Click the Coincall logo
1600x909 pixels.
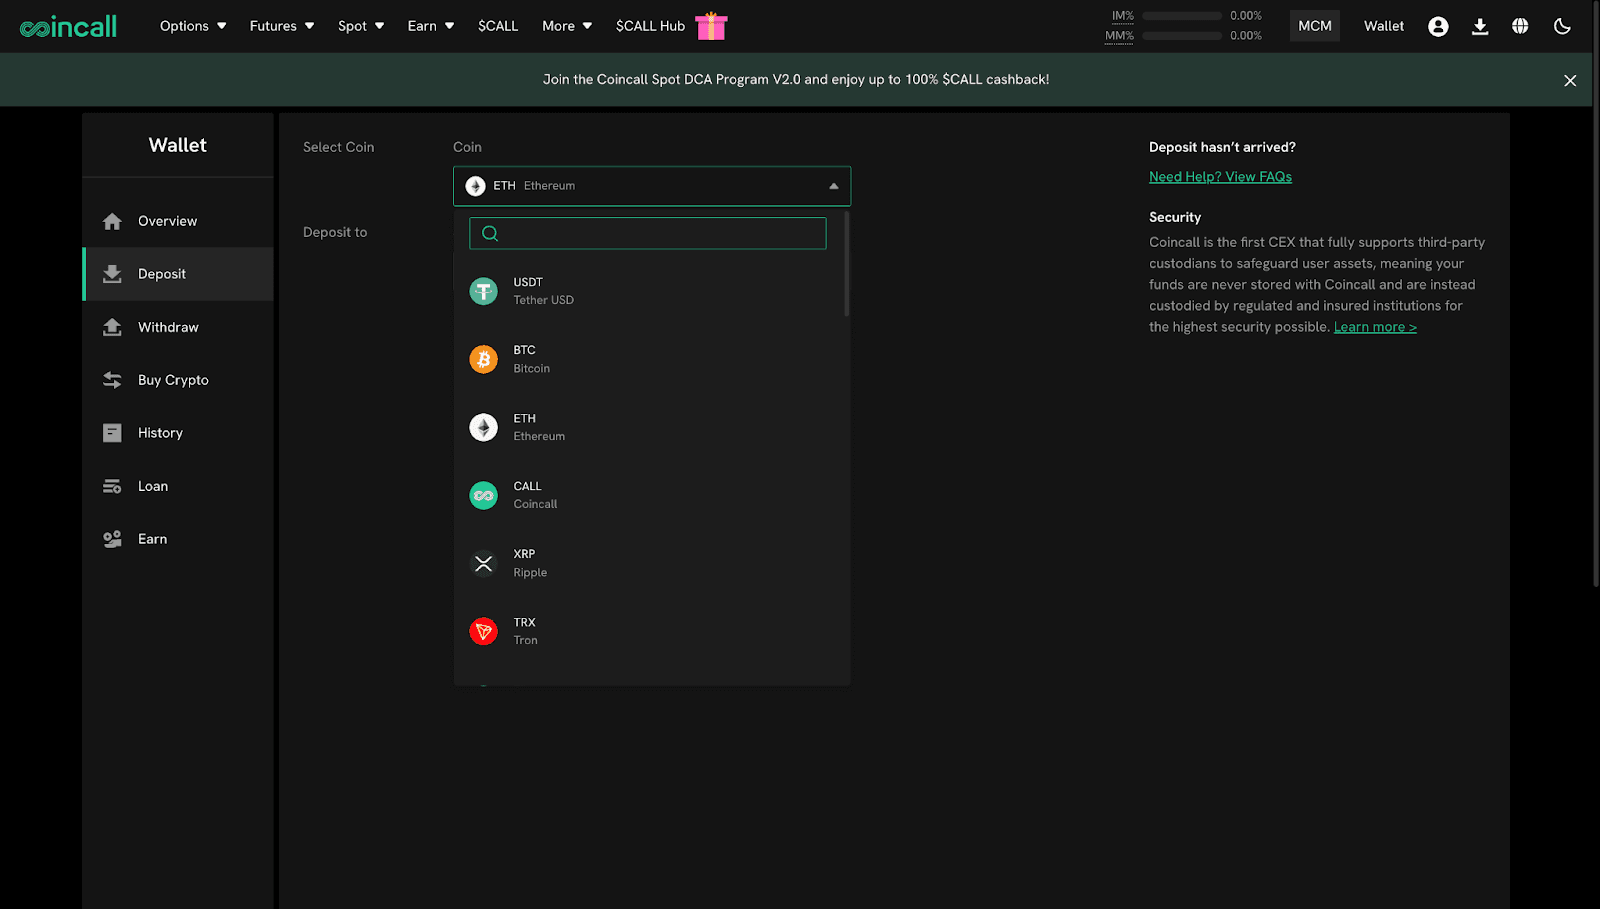67,26
